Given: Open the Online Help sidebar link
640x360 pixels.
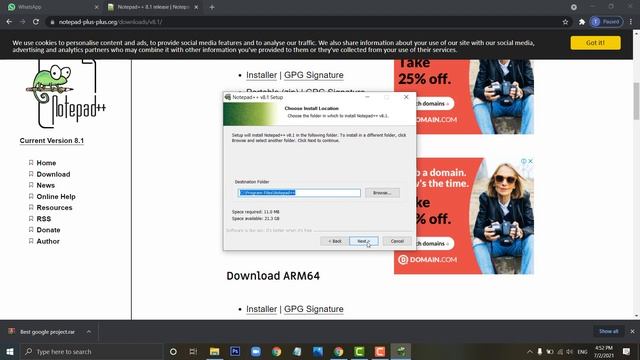Looking at the screenshot, I should coord(56,197).
